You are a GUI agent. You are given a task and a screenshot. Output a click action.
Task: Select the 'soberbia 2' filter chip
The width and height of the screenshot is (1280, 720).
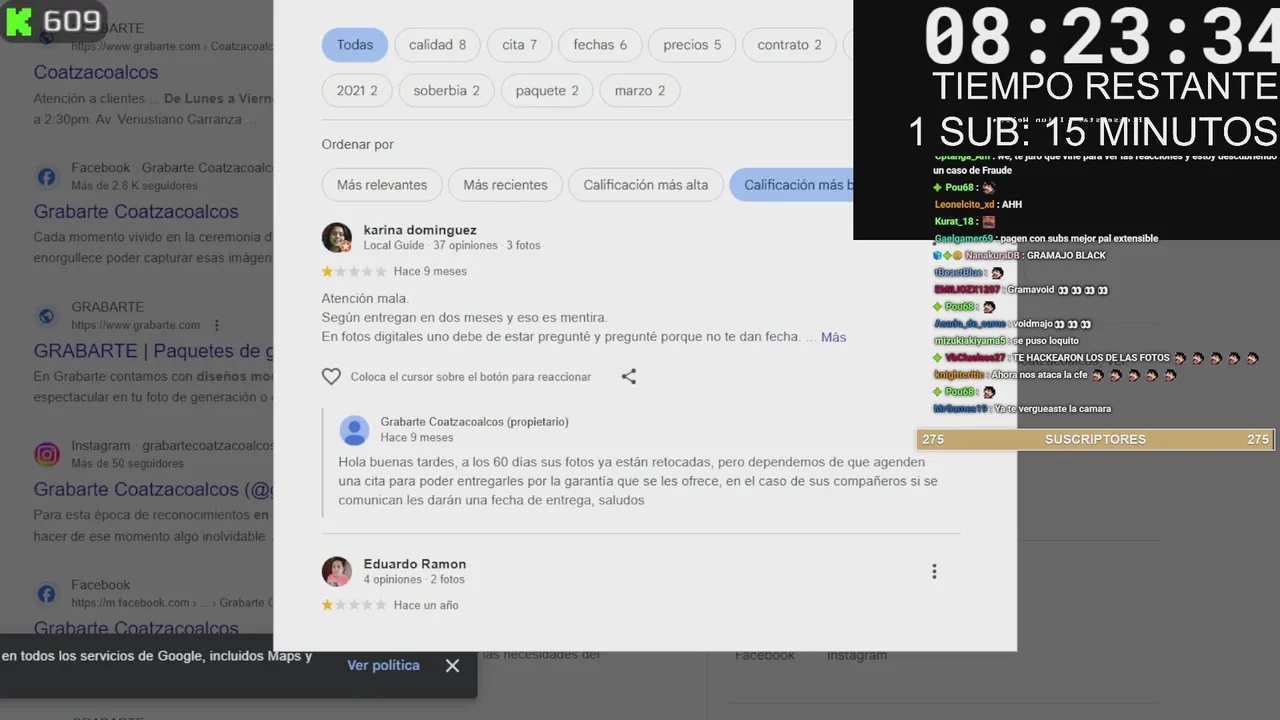tap(447, 91)
